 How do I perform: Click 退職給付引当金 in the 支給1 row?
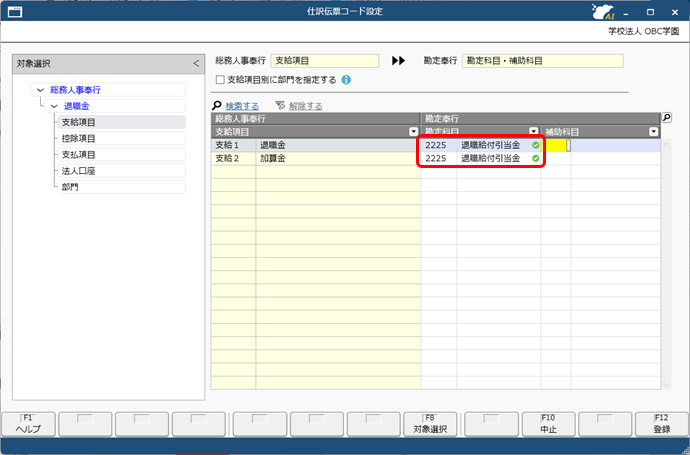pos(490,145)
